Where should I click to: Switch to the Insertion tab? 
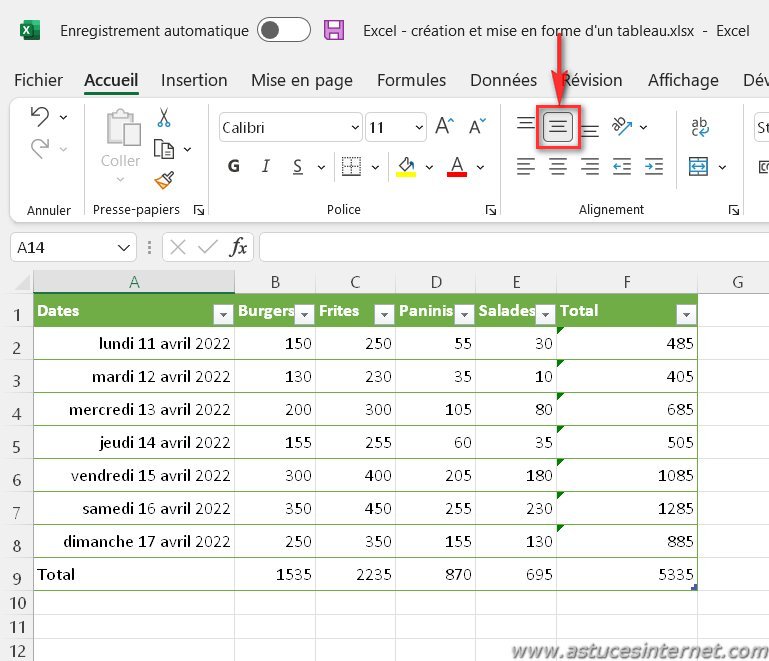[x=194, y=80]
